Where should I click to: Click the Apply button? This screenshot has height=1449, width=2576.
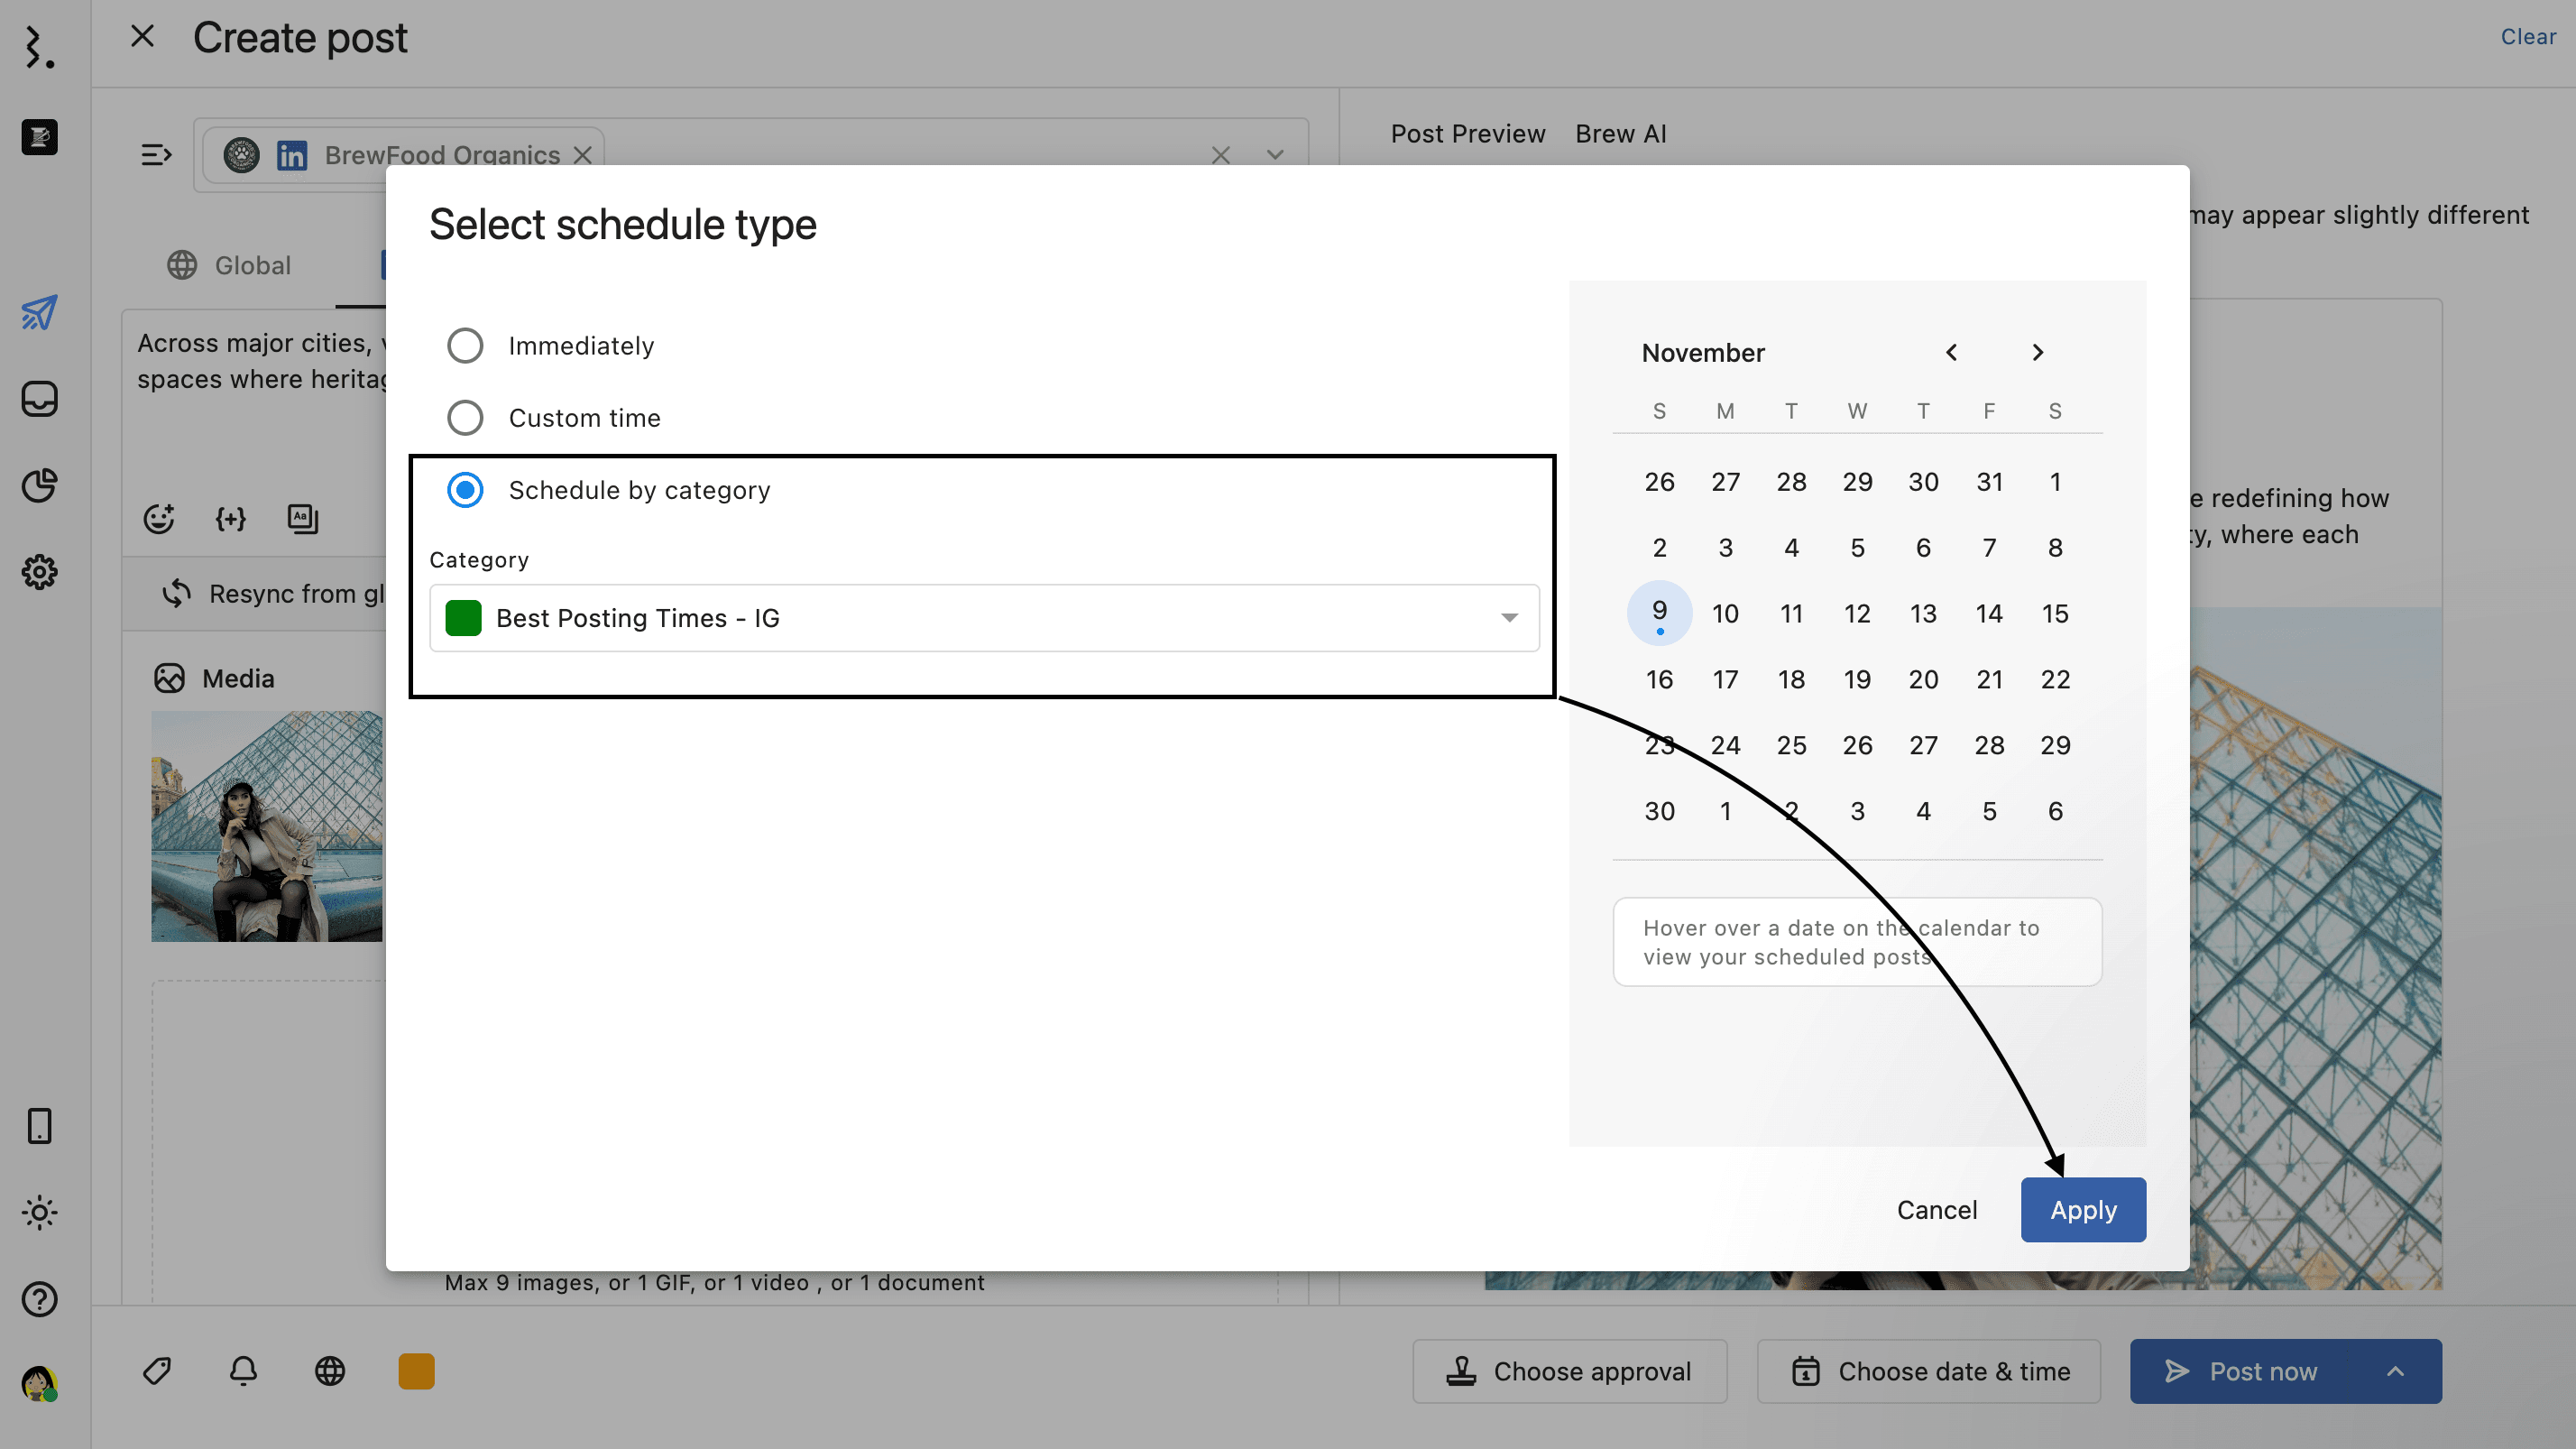pos(2083,1210)
